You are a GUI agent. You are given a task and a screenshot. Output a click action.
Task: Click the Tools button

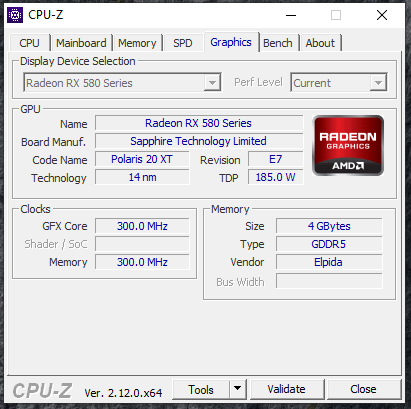tap(201, 389)
